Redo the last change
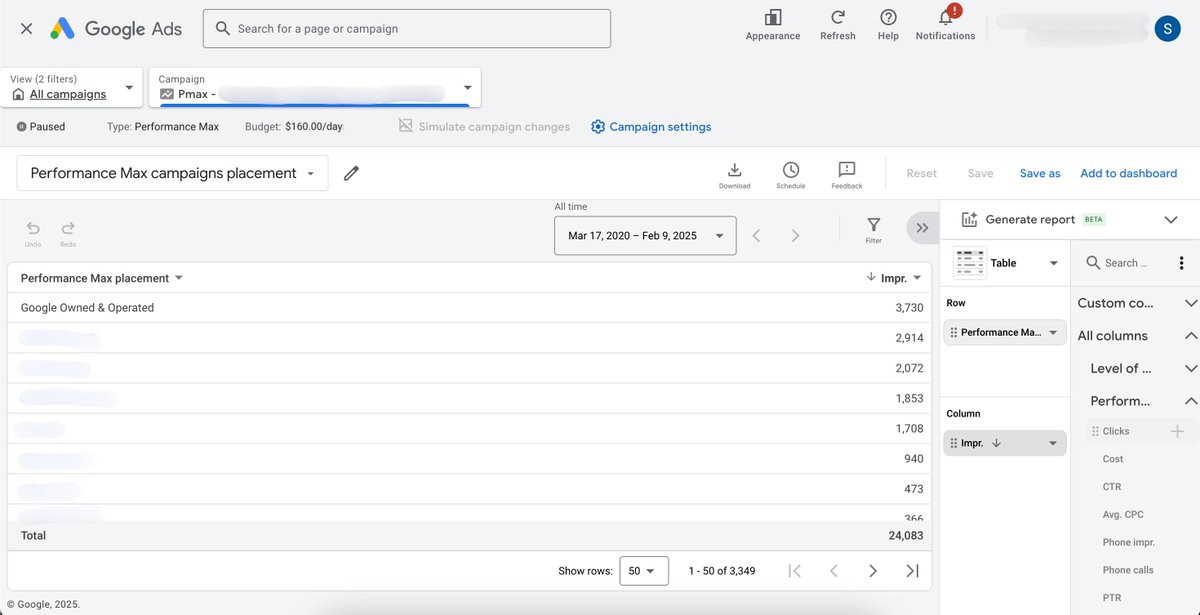Screen dimensions: 1200x615 [x=68, y=233]
